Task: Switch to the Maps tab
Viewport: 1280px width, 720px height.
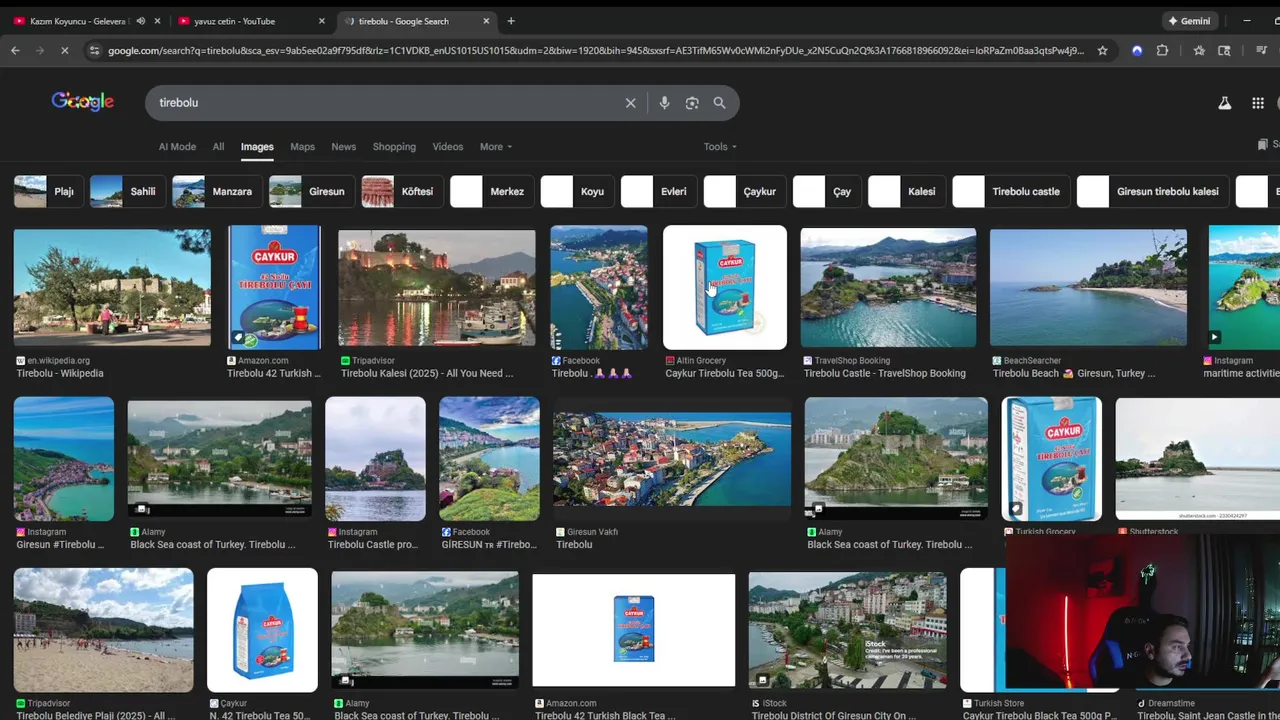Action: [x=302, y=147]
